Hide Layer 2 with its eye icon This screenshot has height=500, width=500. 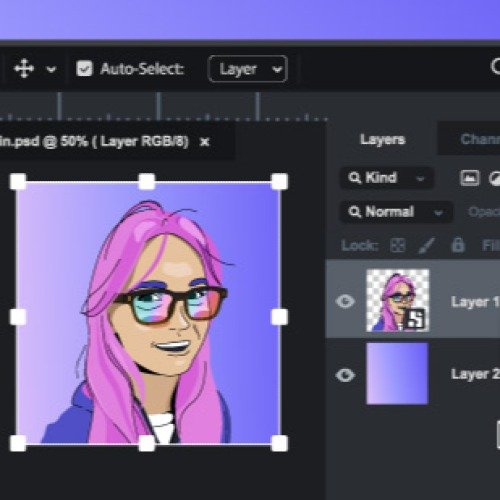[345, 375]
